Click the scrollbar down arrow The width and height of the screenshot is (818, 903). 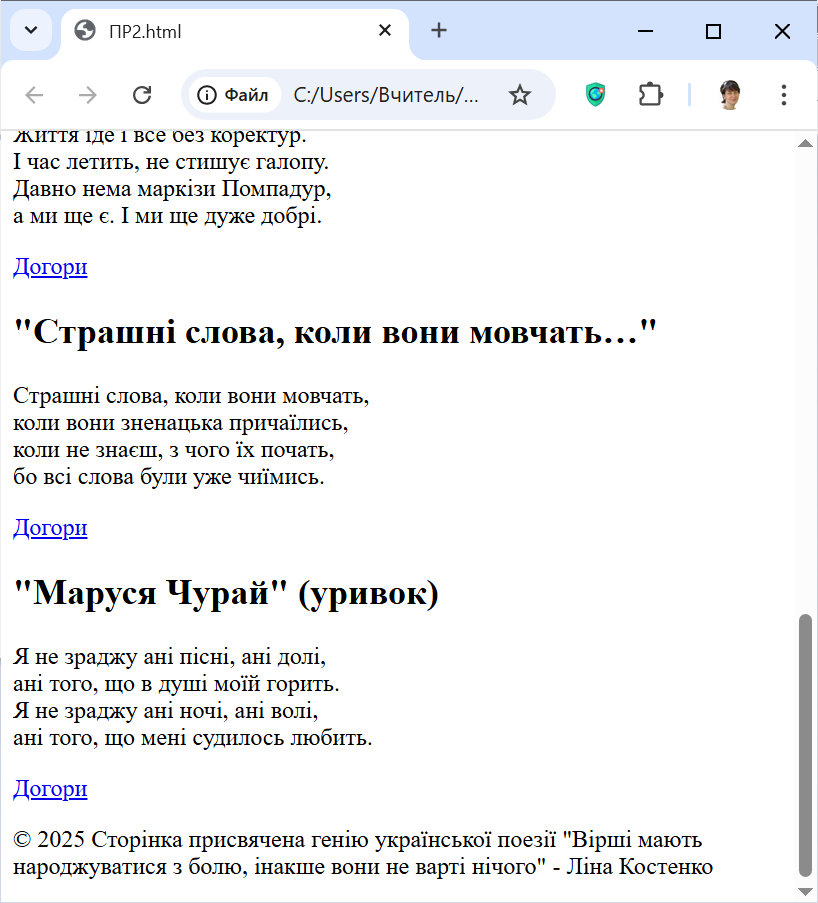[805, 890]
